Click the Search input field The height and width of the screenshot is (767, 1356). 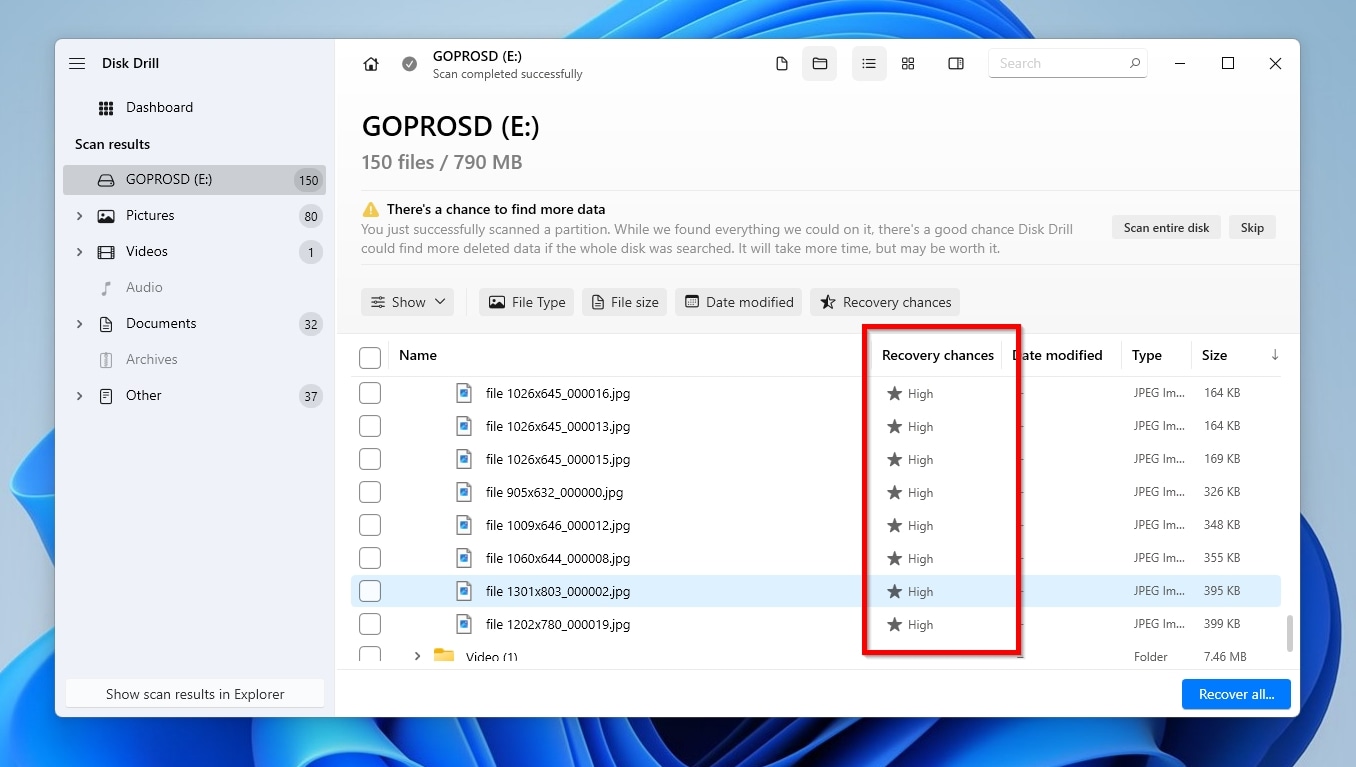(1058, 64)
